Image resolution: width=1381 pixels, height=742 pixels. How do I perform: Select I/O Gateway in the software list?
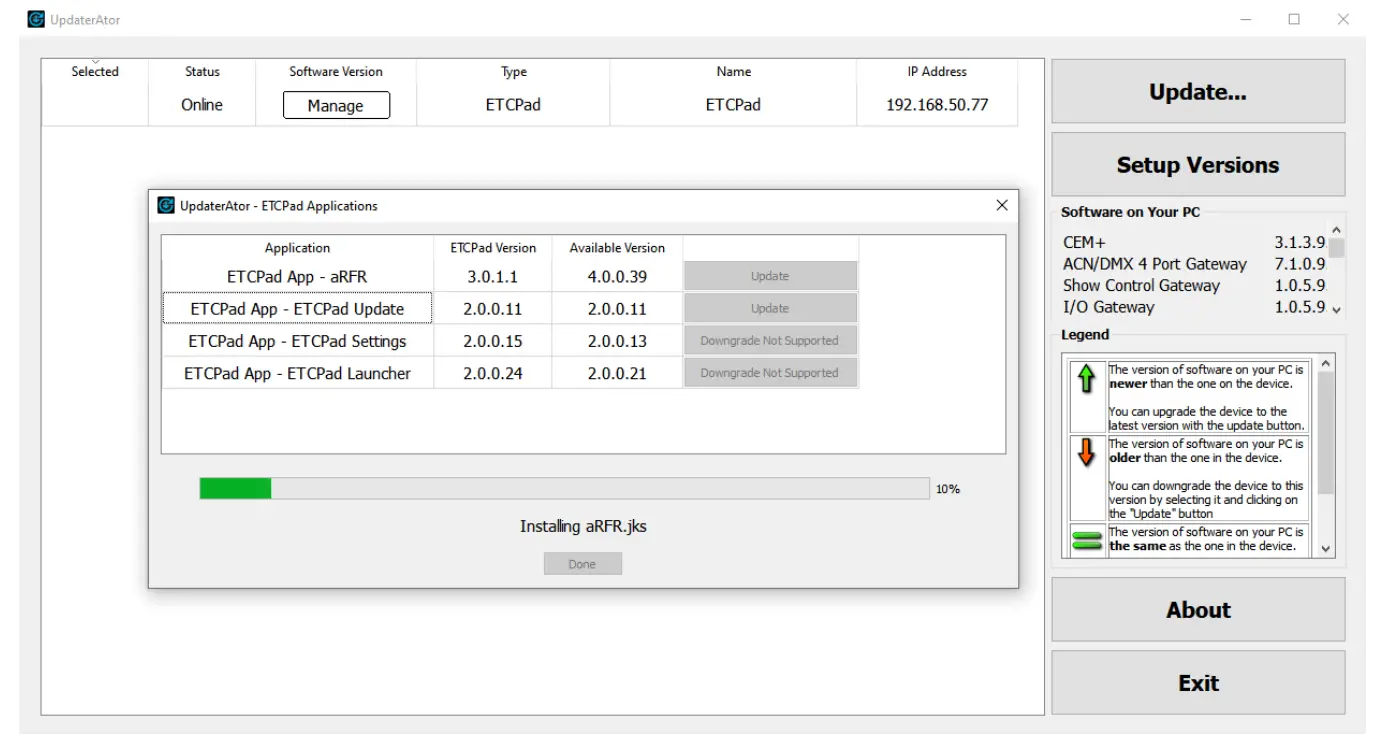tap(1108, 307)
